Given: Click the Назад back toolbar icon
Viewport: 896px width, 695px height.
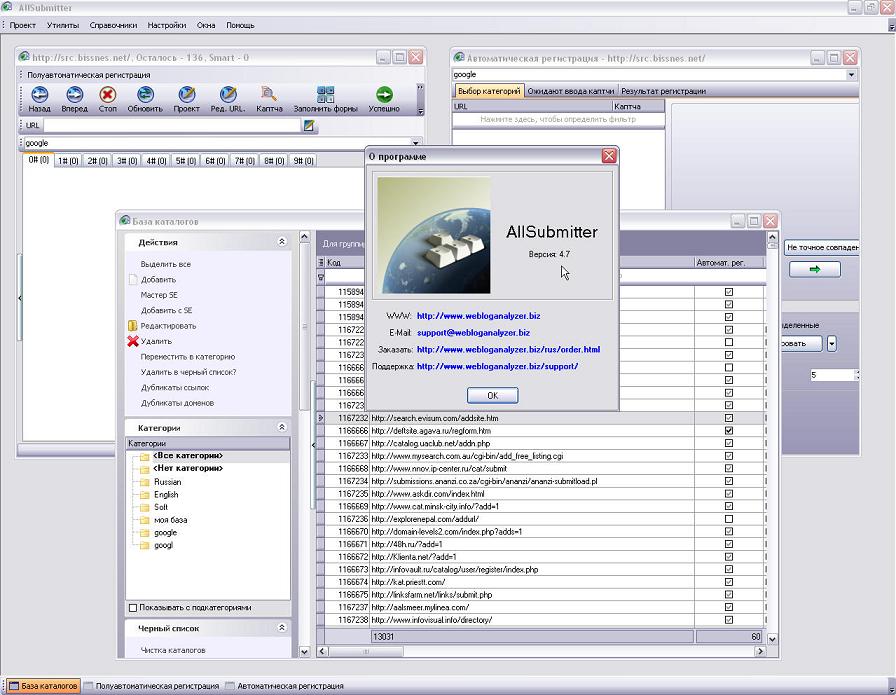Looking at the screenshot, I should pos(39,94).
